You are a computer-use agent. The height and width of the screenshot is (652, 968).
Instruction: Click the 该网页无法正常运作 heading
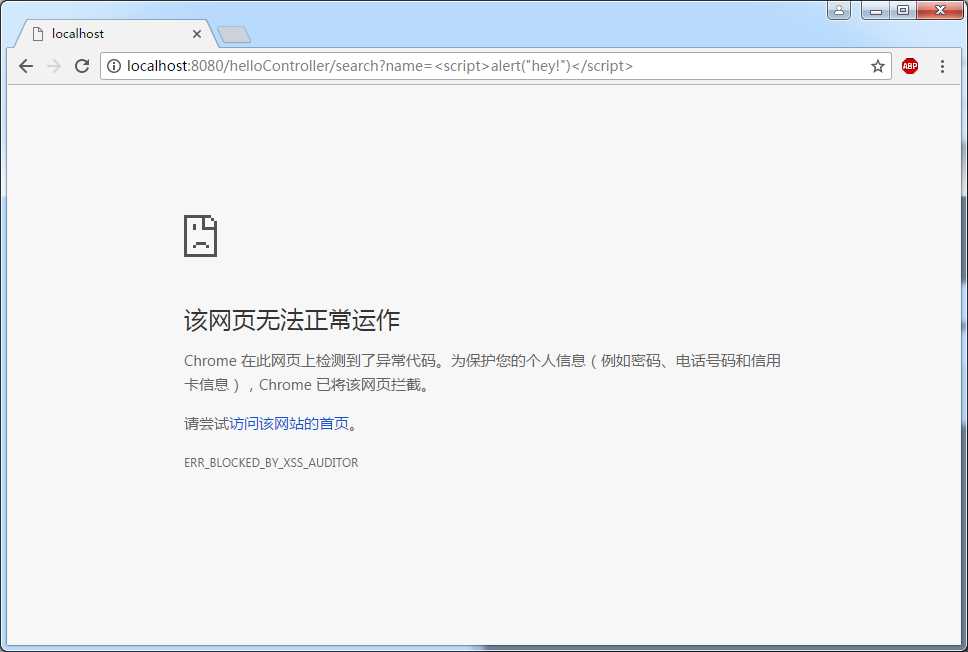pyautogui.click(x=292, y=320)
